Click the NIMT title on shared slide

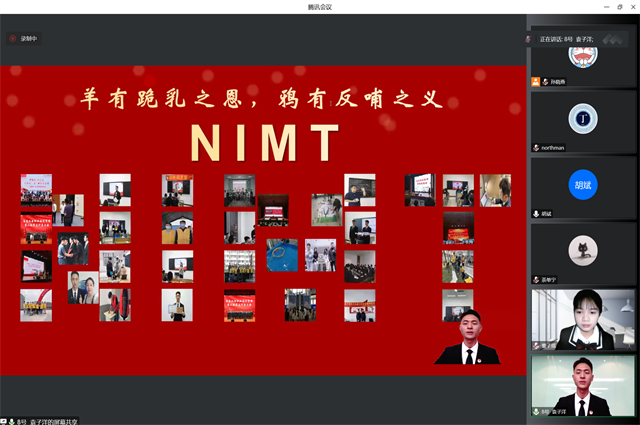[x=266, y=142]
